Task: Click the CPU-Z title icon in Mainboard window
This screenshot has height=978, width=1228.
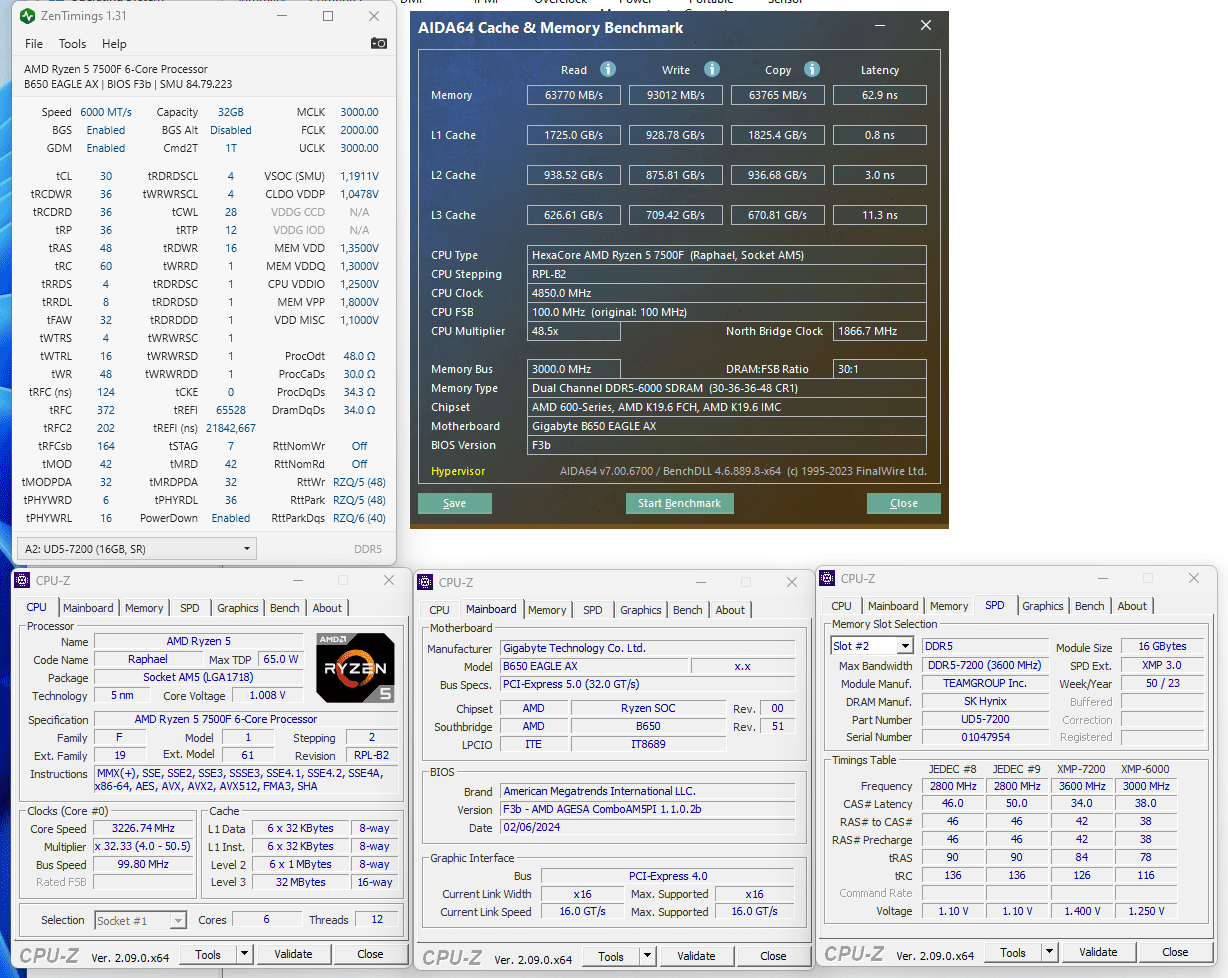Action: pos(426,582)
